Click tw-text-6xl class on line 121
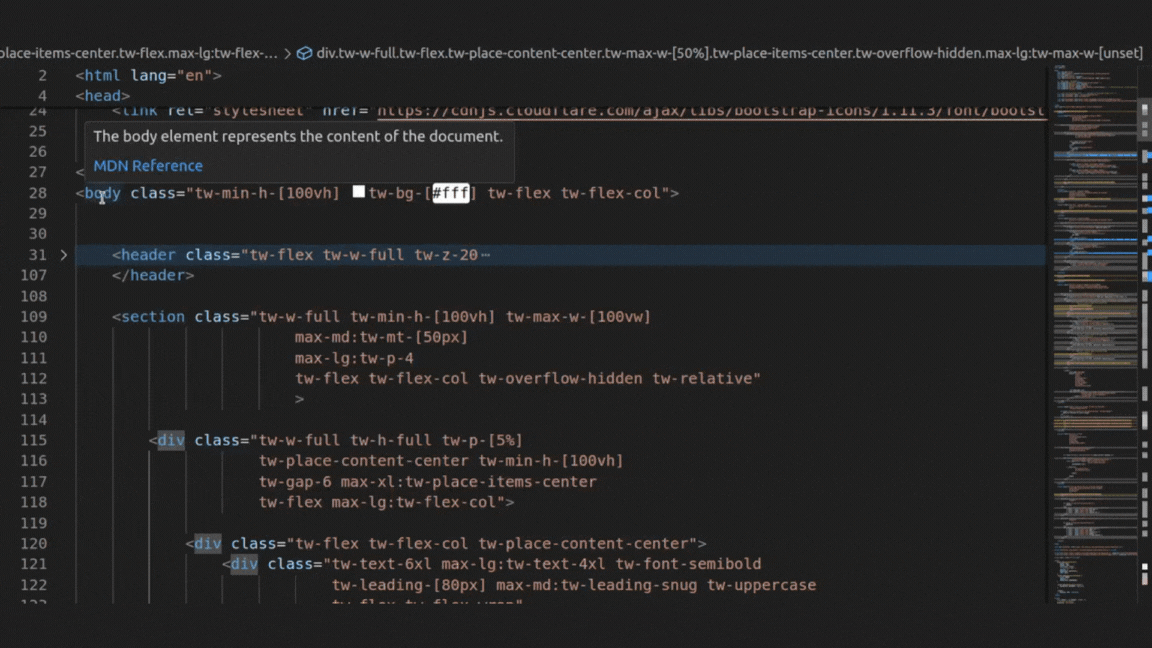1152x648 pixels. 382,564
